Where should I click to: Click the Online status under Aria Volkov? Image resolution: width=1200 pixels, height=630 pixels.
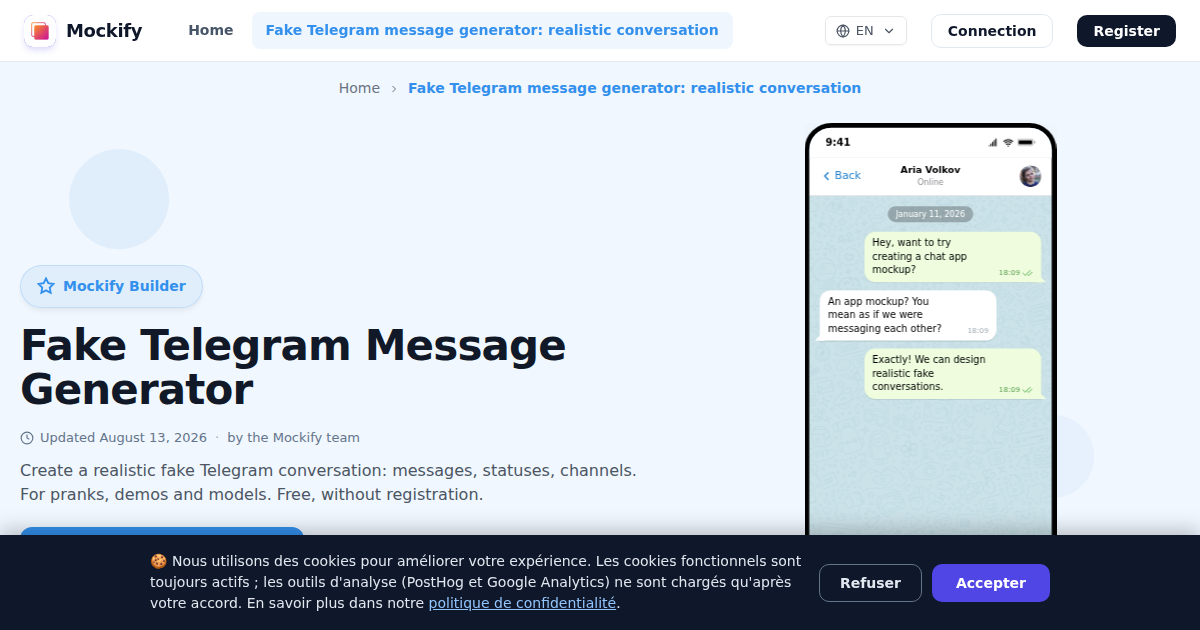[930, 182]
